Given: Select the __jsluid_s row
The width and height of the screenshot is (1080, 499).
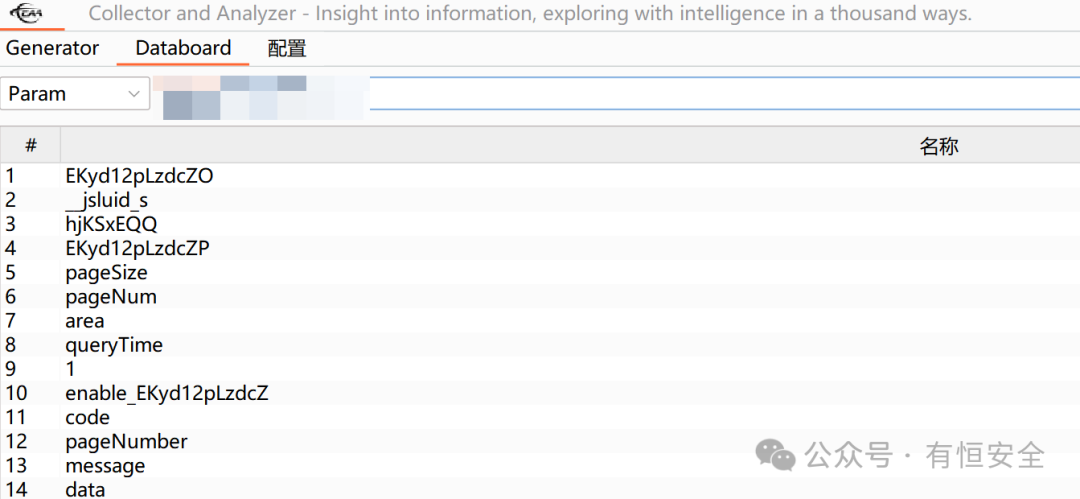Looking at the screenshot, I should (107, 200).
